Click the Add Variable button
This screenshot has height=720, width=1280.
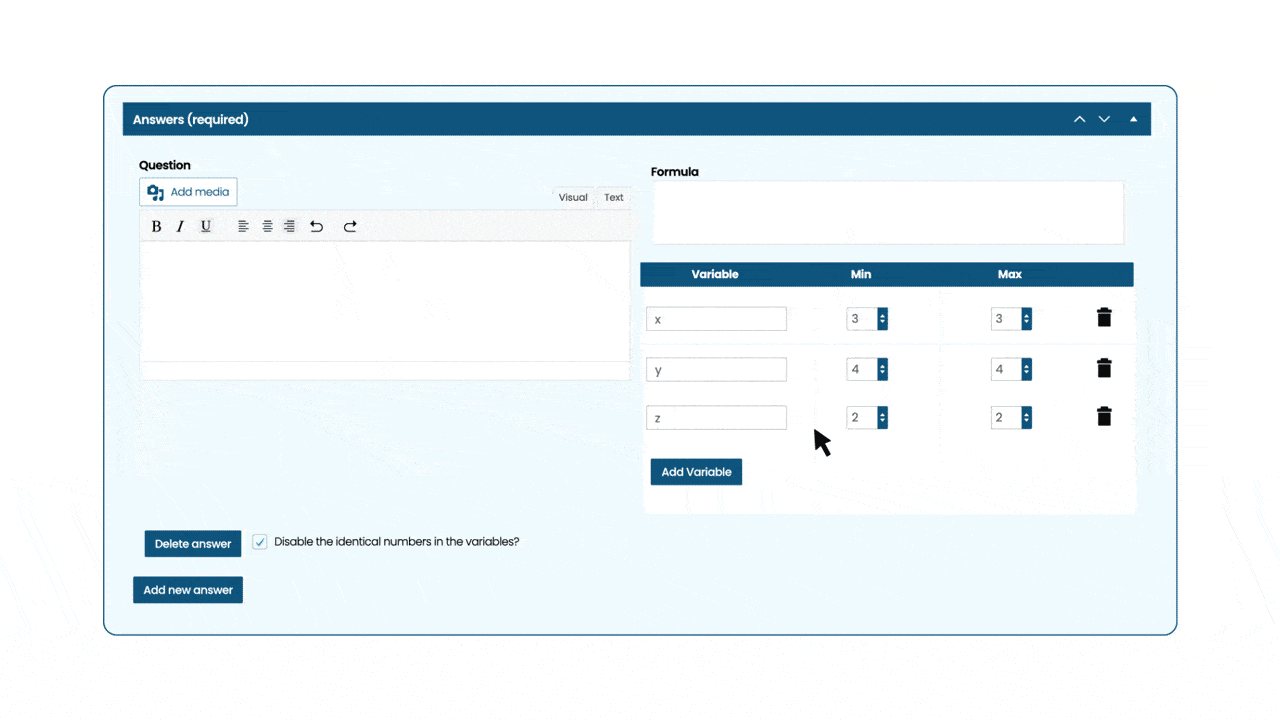click(x=696, y=472)
